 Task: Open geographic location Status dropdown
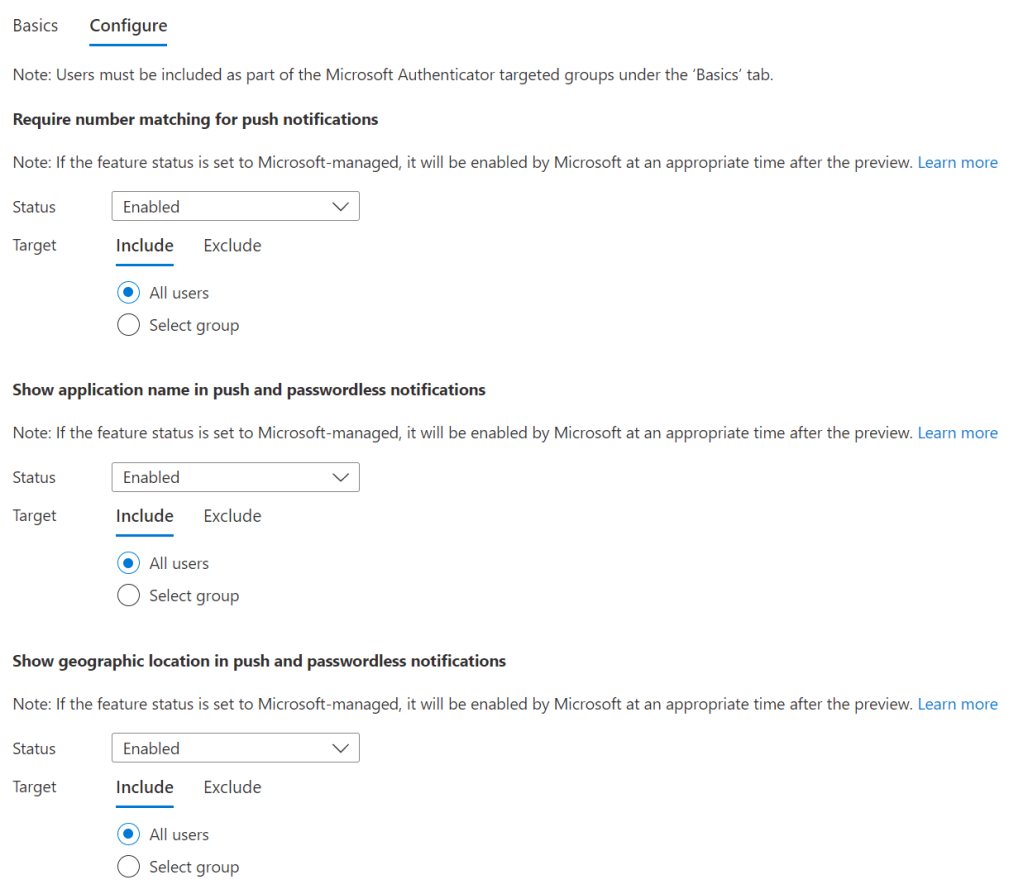[235, 749]
